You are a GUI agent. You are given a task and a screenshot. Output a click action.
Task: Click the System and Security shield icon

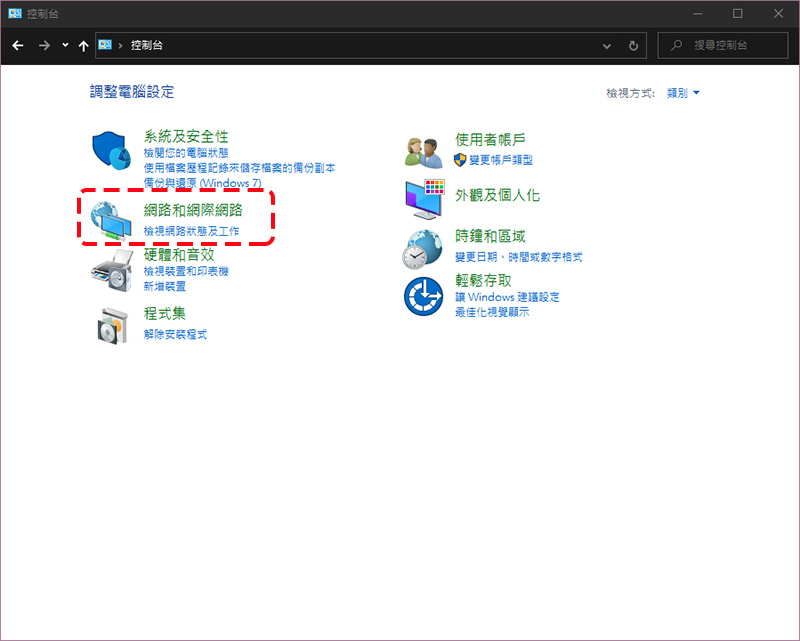point(111,151)
